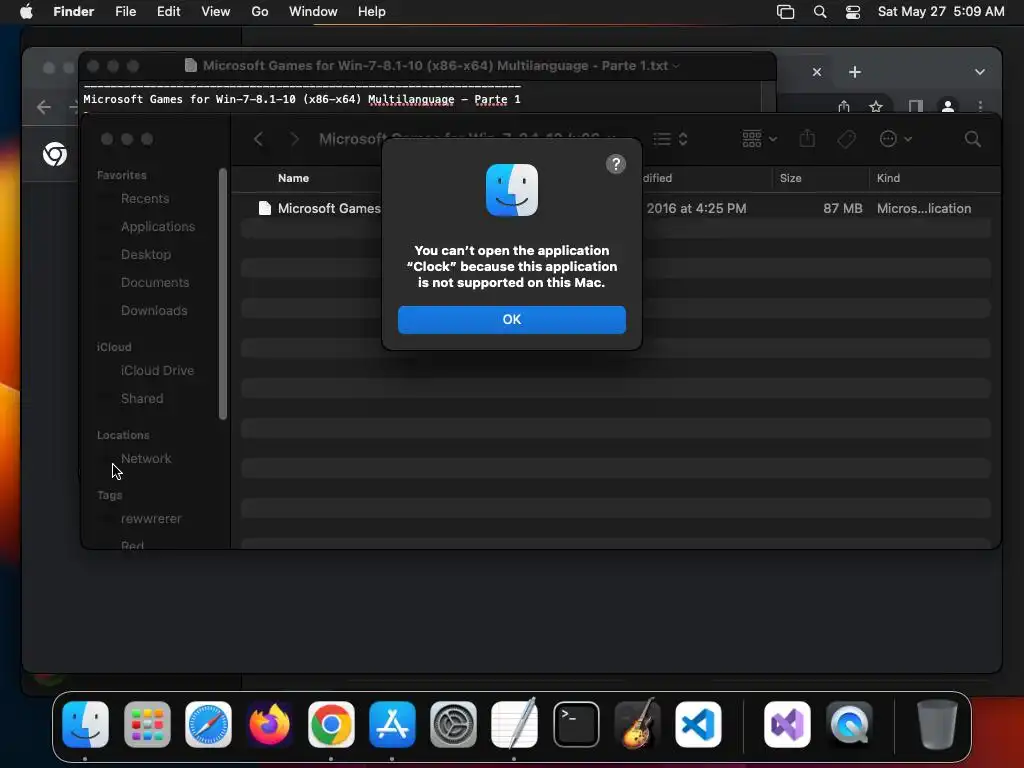Select the rewwrerer tag in the sidebar
Viewport: 1024px width, 768px height.
(x=151, y=519)
